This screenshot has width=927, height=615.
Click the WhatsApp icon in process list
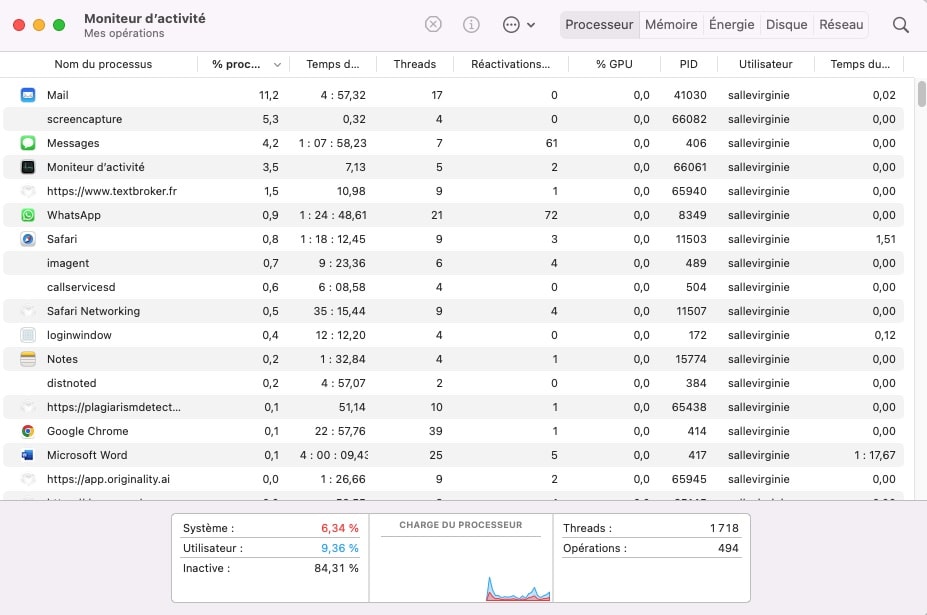[28, 215]
